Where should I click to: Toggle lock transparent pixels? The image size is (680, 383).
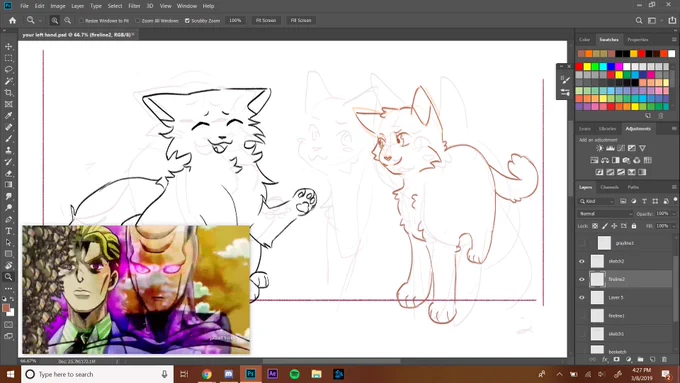[x=595, y=226]
